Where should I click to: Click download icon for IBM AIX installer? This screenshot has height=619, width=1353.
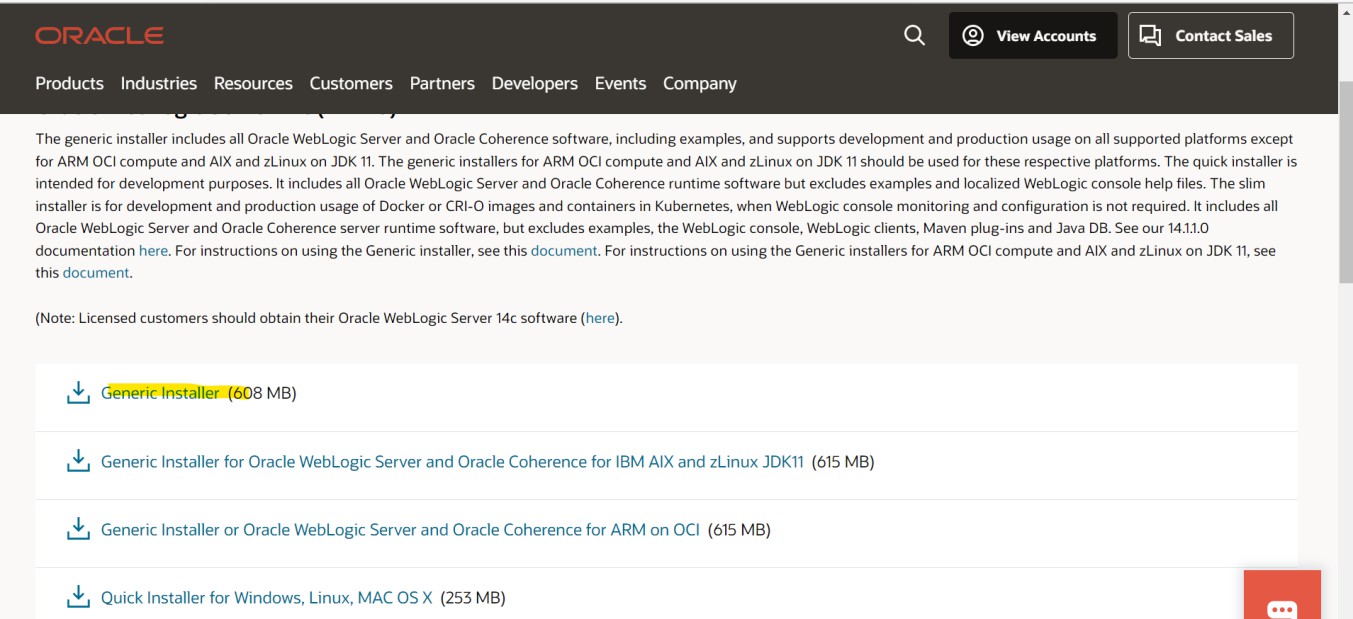(78, 462)
